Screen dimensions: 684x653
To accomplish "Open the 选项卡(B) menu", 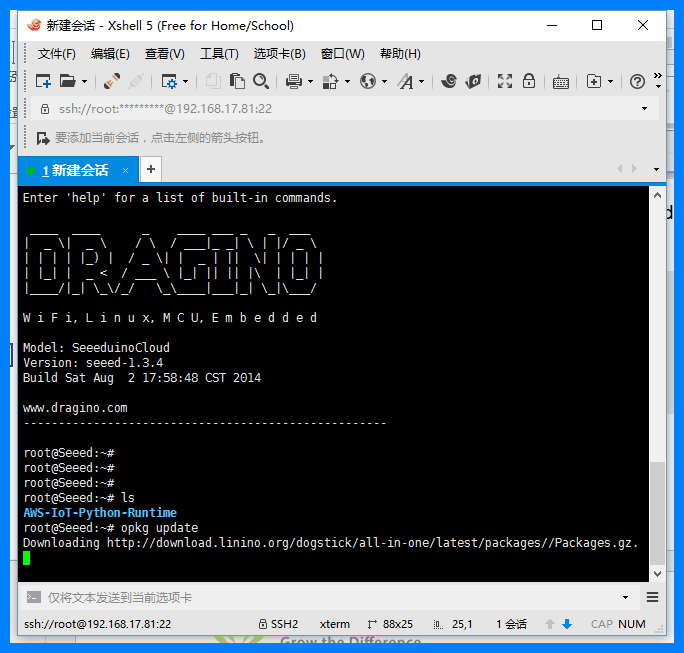I will click(x=280, y=54).
